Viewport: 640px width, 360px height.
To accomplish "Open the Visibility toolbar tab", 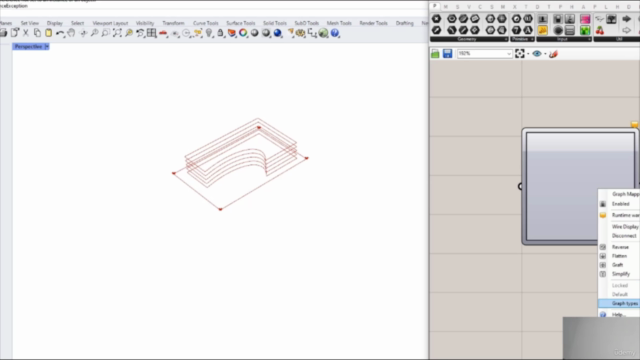I will click(145, 23).
